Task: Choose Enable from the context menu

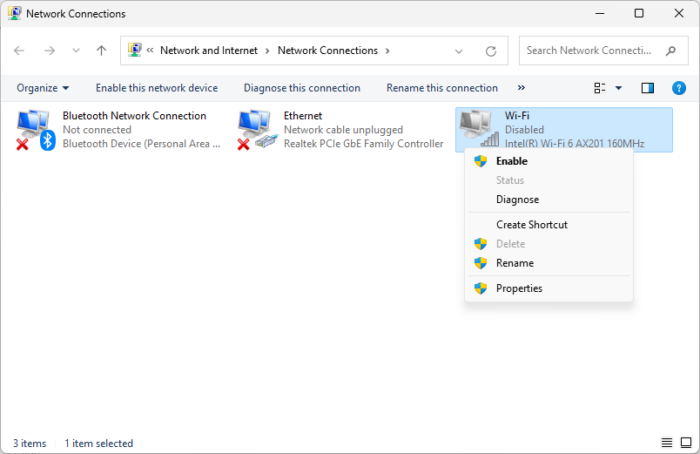Action: (511, 161)
